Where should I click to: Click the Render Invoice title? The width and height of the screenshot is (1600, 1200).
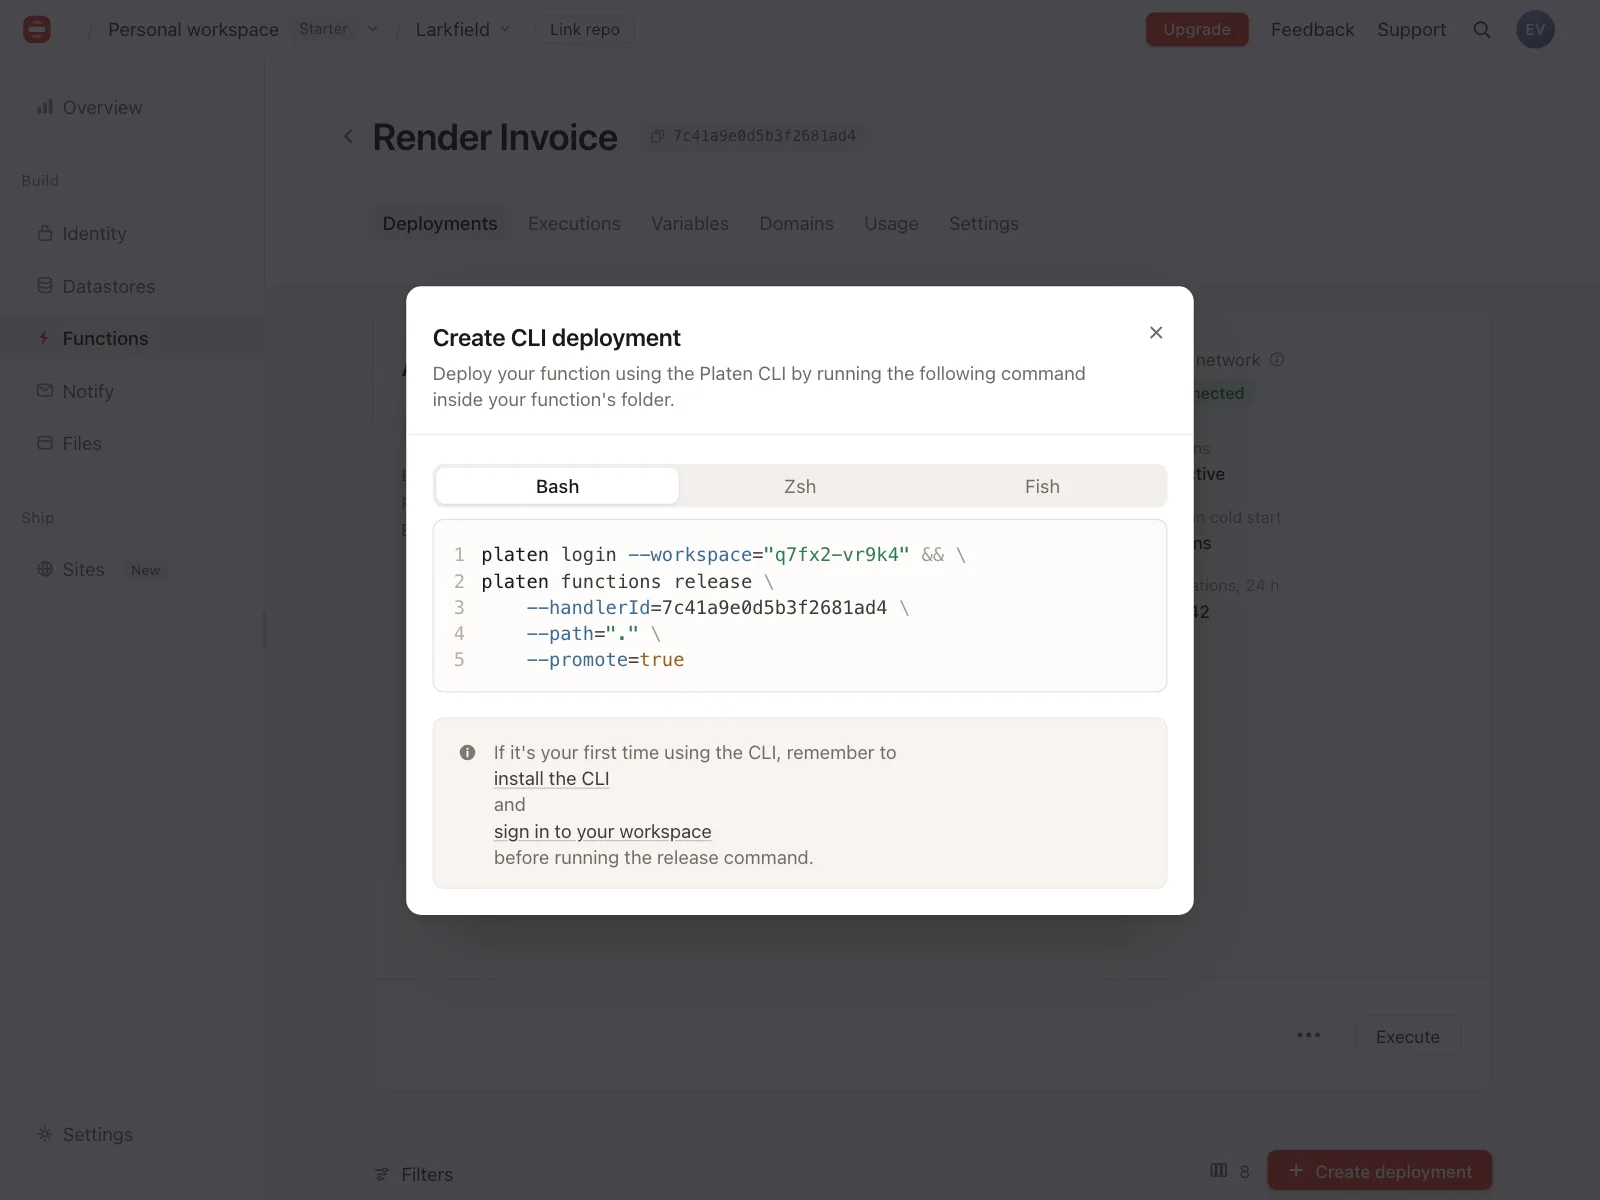point(495,137)
